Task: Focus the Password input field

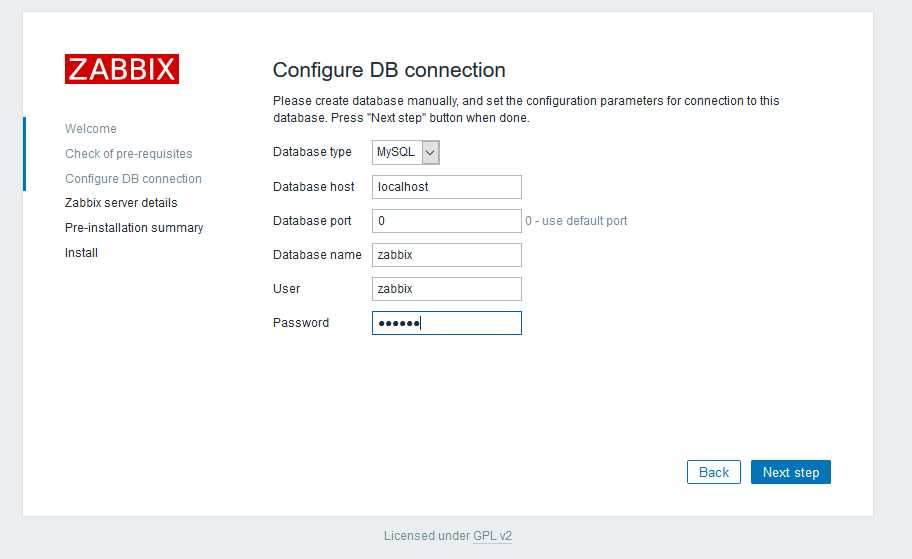Action: pyautogui.click(x=447, y=323)
